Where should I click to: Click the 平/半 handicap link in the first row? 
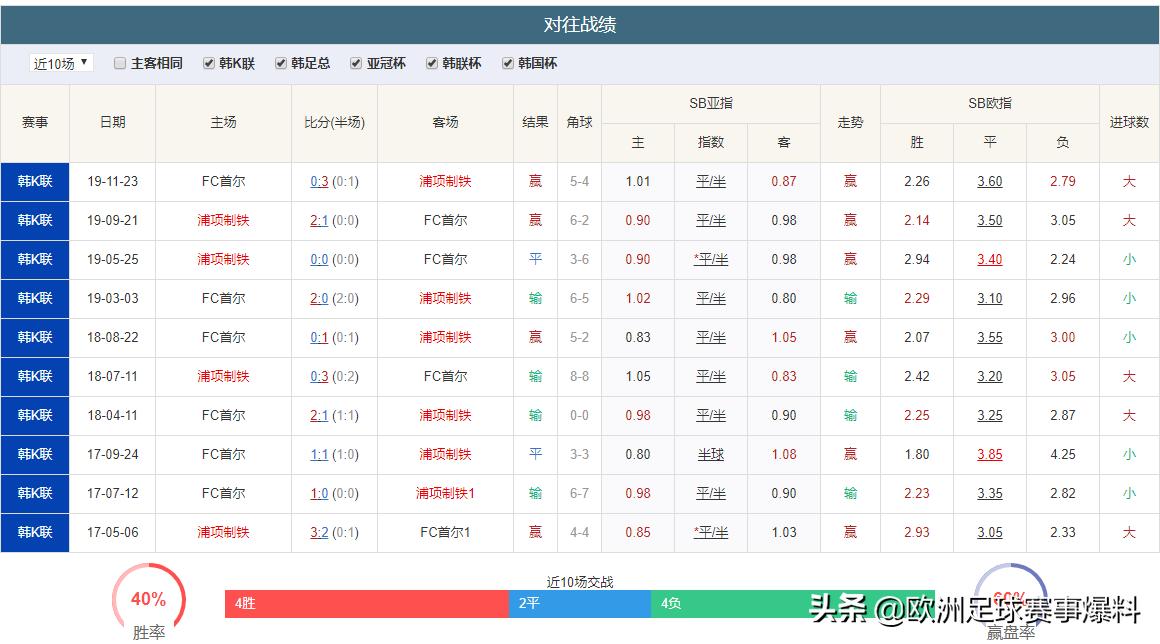(x=711, y=182)
